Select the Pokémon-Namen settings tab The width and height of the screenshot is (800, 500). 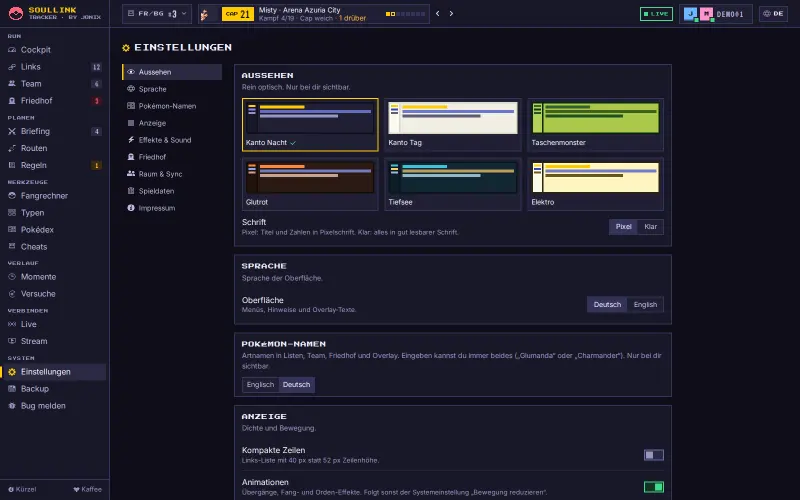(172, 106)
